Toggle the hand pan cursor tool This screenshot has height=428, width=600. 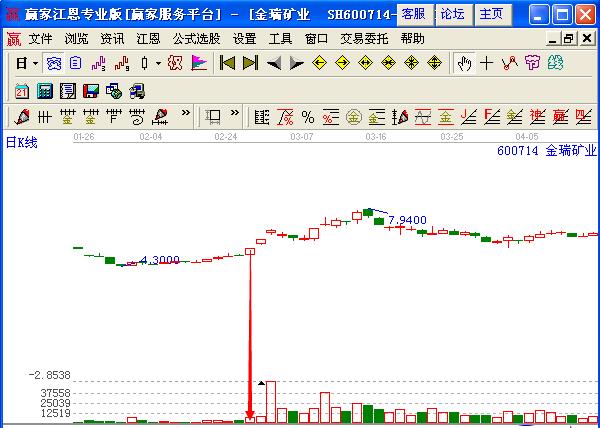click(x=464, y=63)
